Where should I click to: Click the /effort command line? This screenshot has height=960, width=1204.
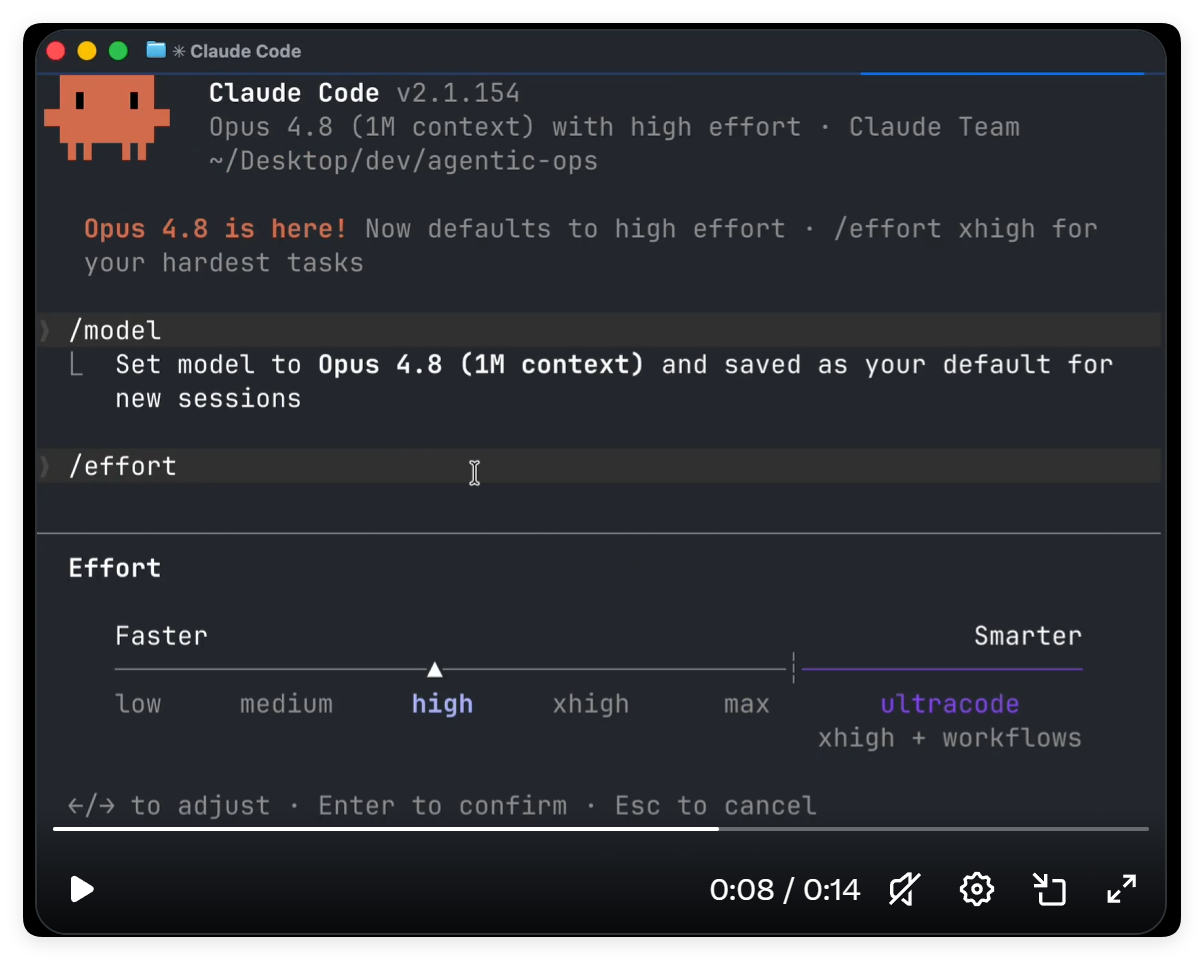coord(600,466)
